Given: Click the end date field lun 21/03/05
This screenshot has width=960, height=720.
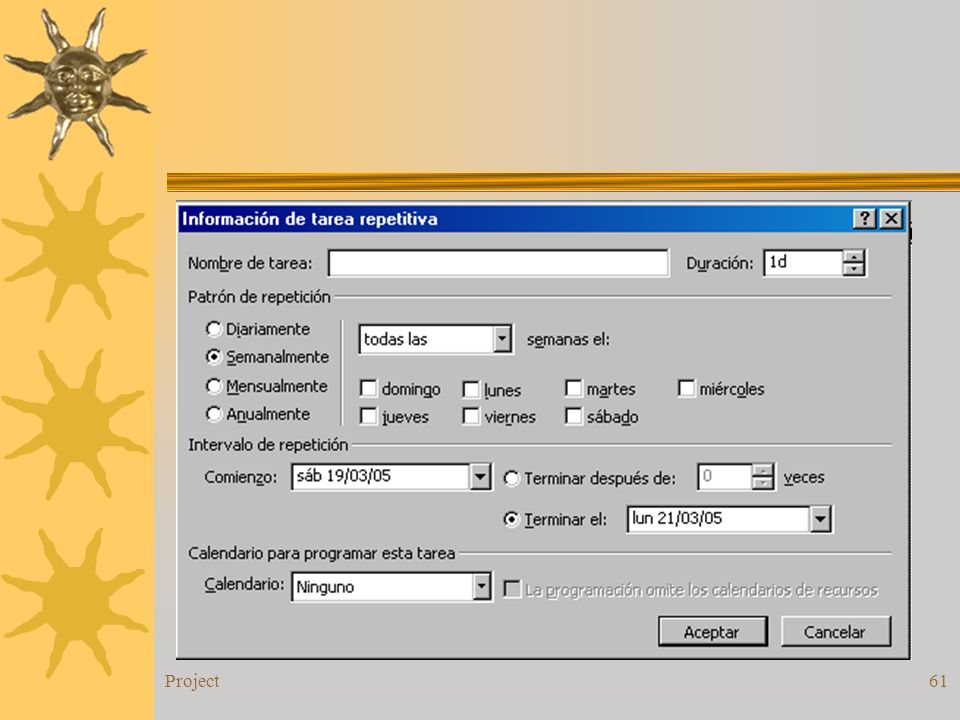Looking at the screenshot, I should 719,519.
